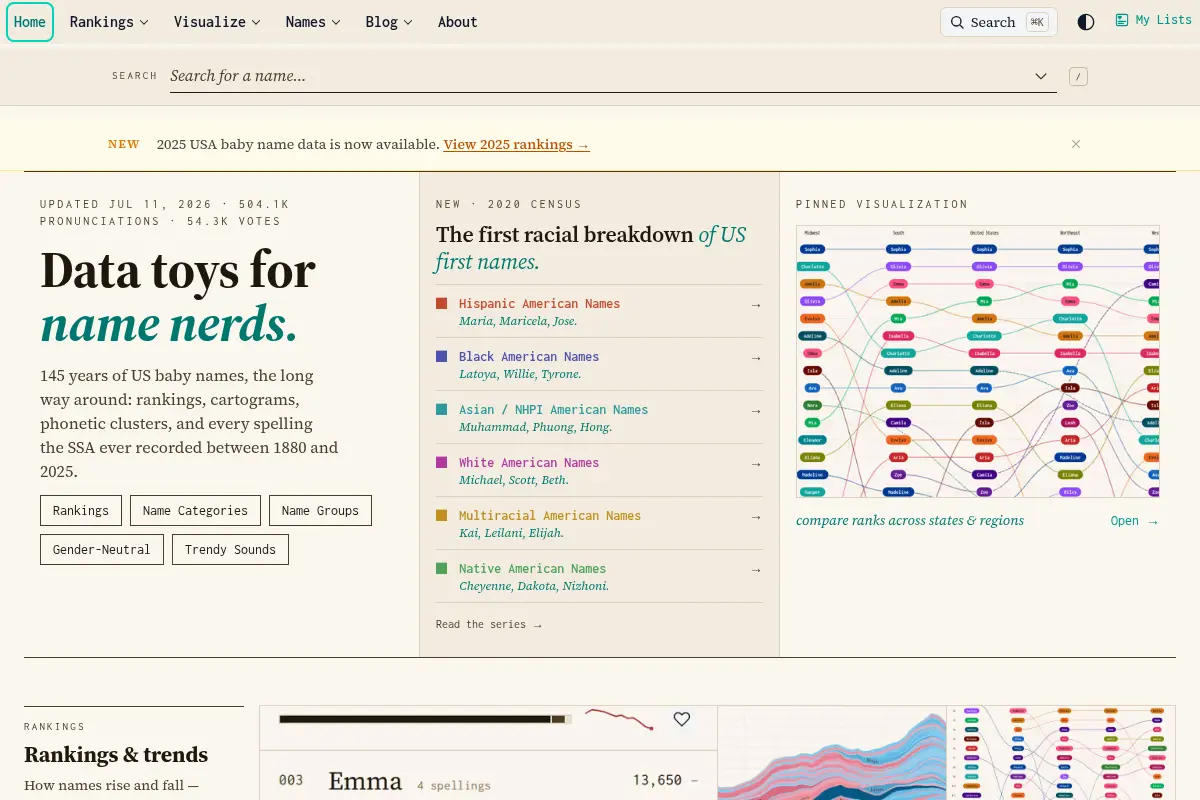Open the Visualize menu

click(217, 22)
